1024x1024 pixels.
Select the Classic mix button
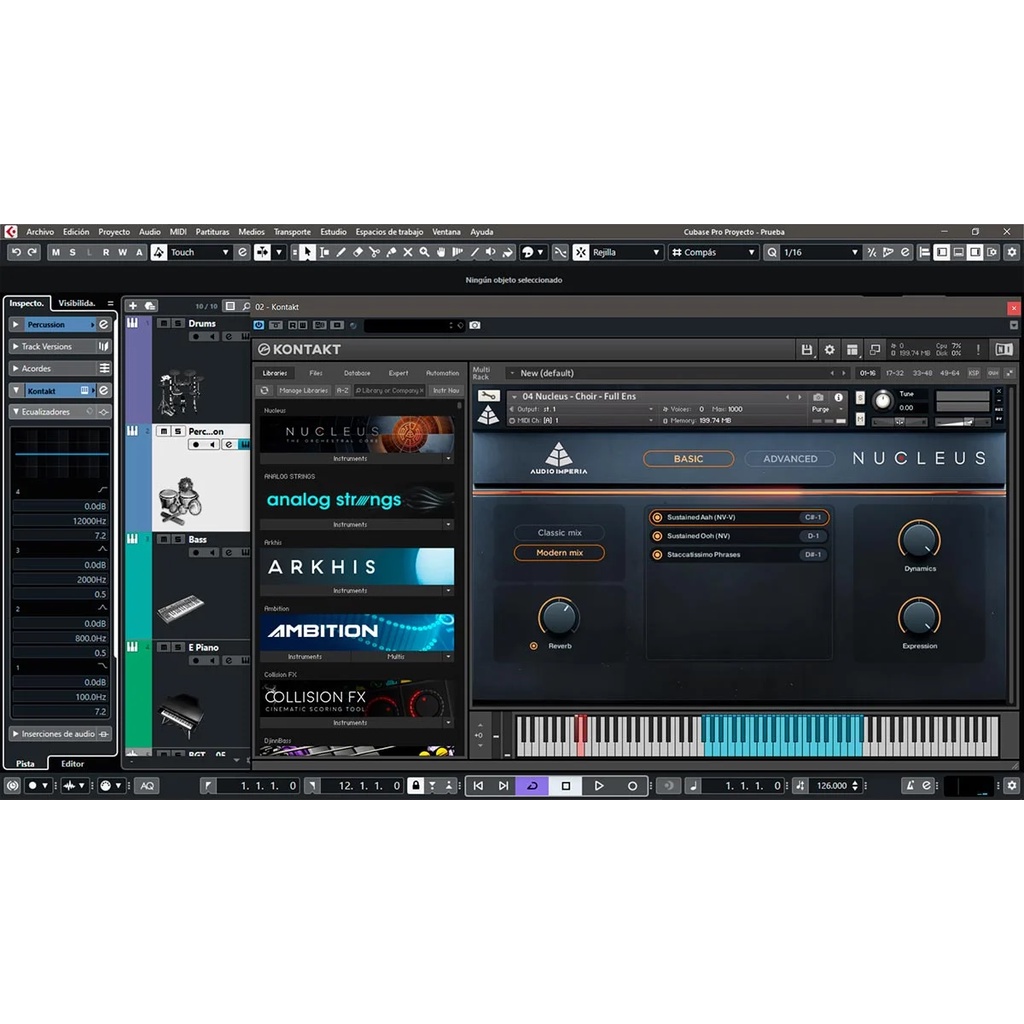pyautogui.click(x=559, y=533)
